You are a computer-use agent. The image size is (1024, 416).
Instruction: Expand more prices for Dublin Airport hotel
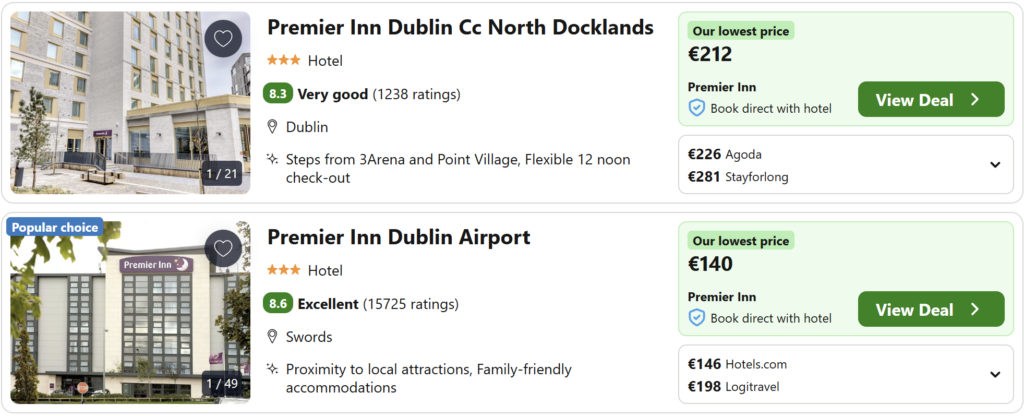(x=995, y=375)
